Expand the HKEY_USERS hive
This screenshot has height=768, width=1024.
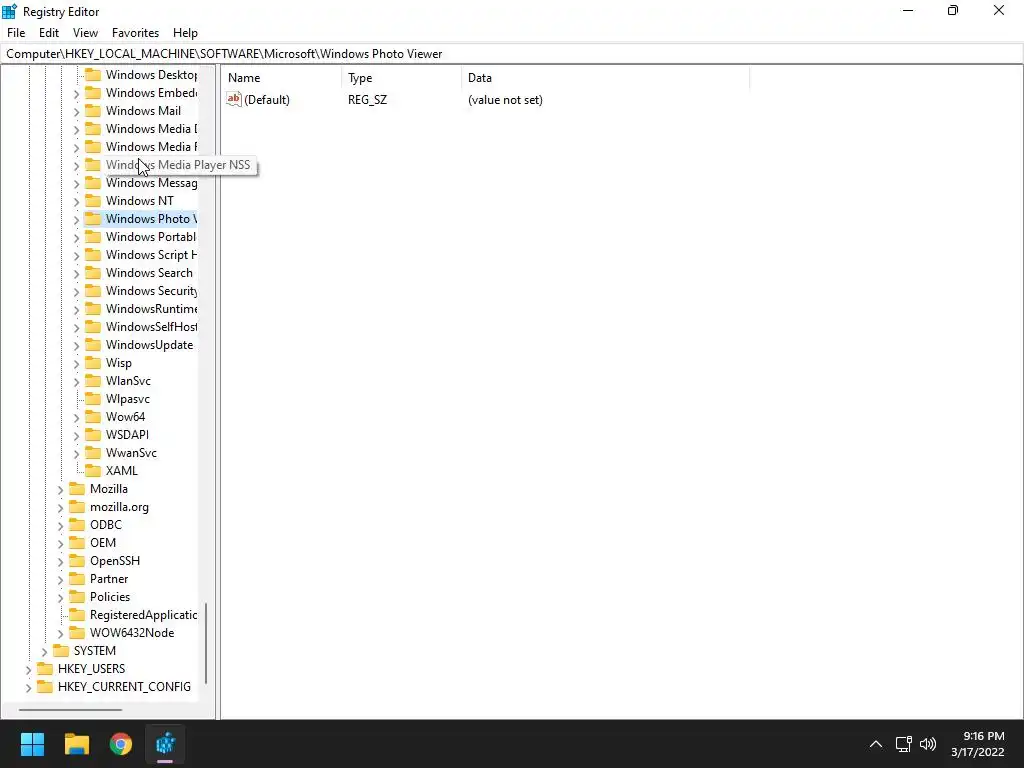(28, 669)
